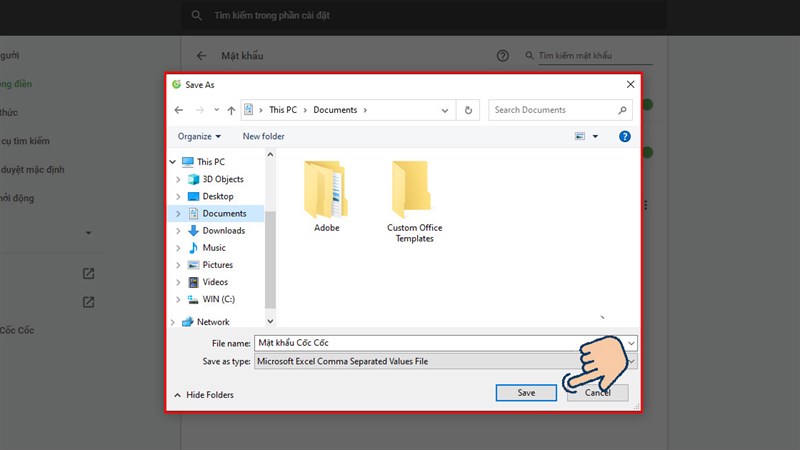Click Documents in the address breadcrumb

(335, 110)
